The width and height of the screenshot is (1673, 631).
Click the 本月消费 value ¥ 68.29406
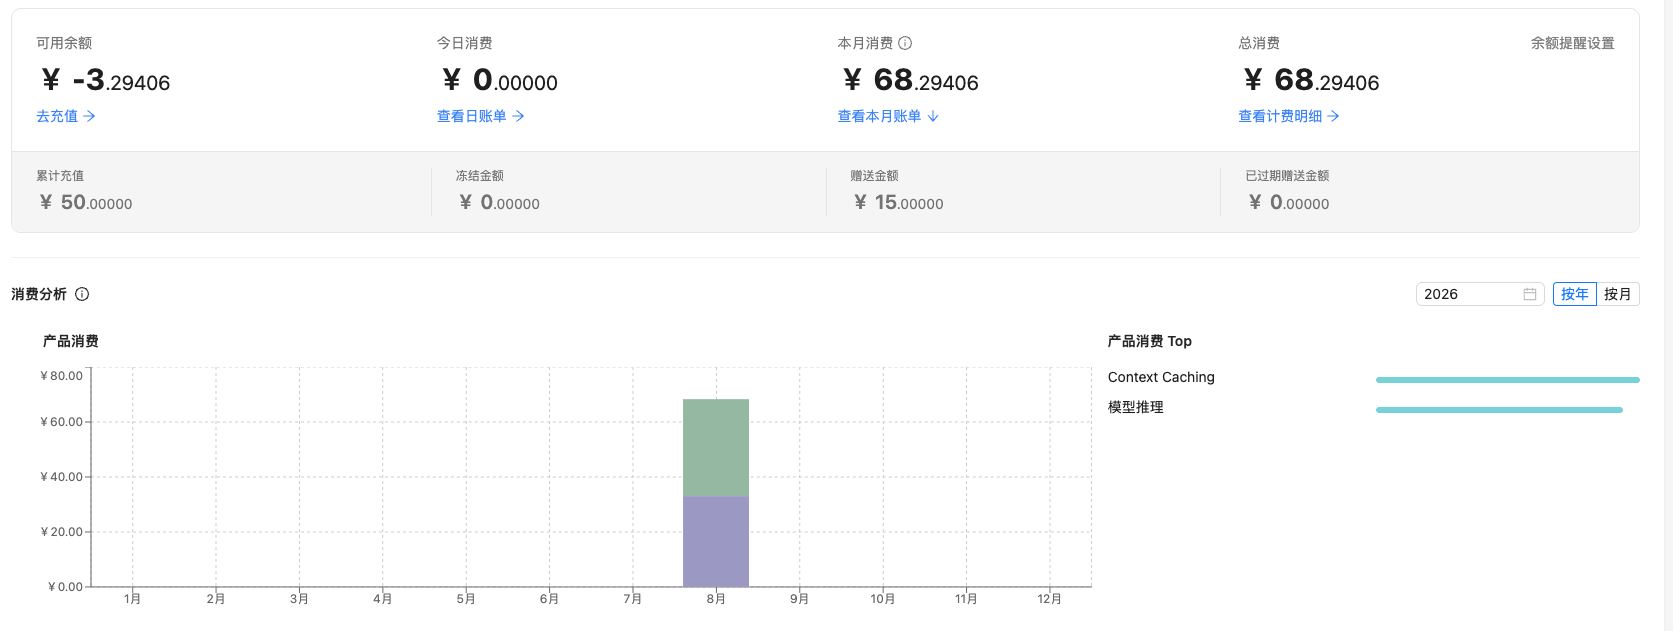click(911, 80)
